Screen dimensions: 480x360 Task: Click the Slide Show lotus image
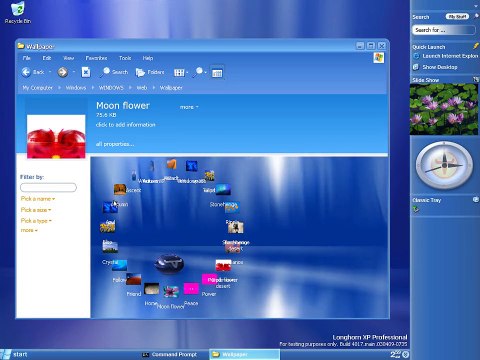tap(444, 109)
